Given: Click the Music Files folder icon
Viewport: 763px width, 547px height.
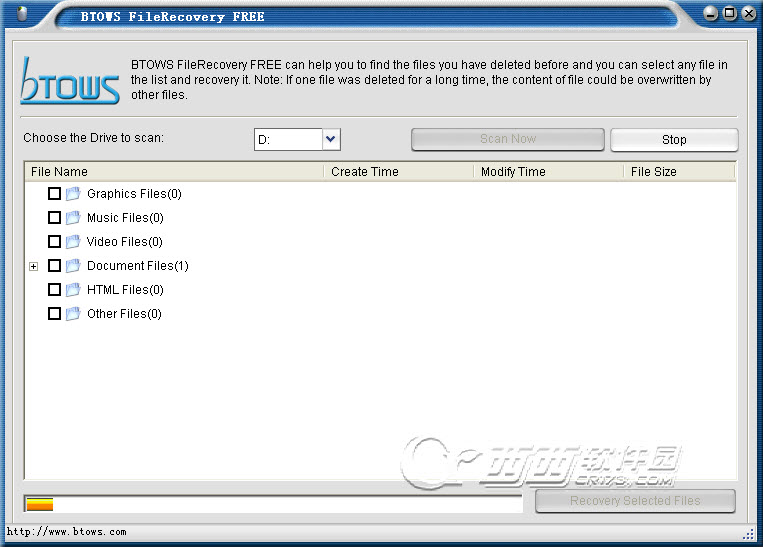Looking at the screenshot, I should point(73,218).
